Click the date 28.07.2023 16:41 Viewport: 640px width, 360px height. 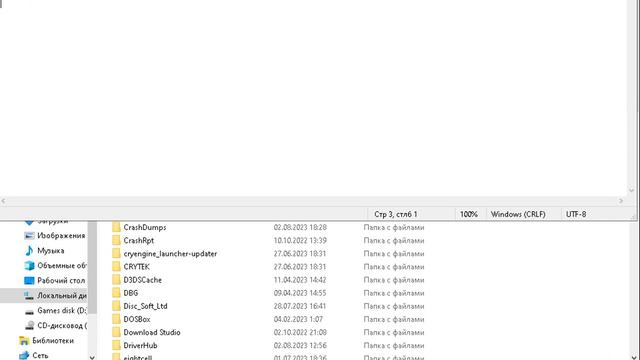point(300,306)
